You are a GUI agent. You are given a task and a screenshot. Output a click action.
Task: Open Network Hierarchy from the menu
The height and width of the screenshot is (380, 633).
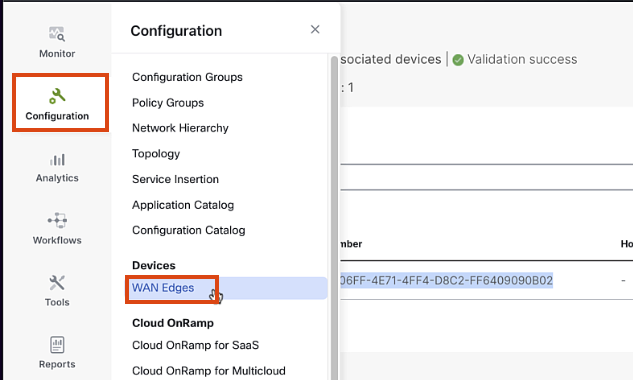(x=180, y=128)
